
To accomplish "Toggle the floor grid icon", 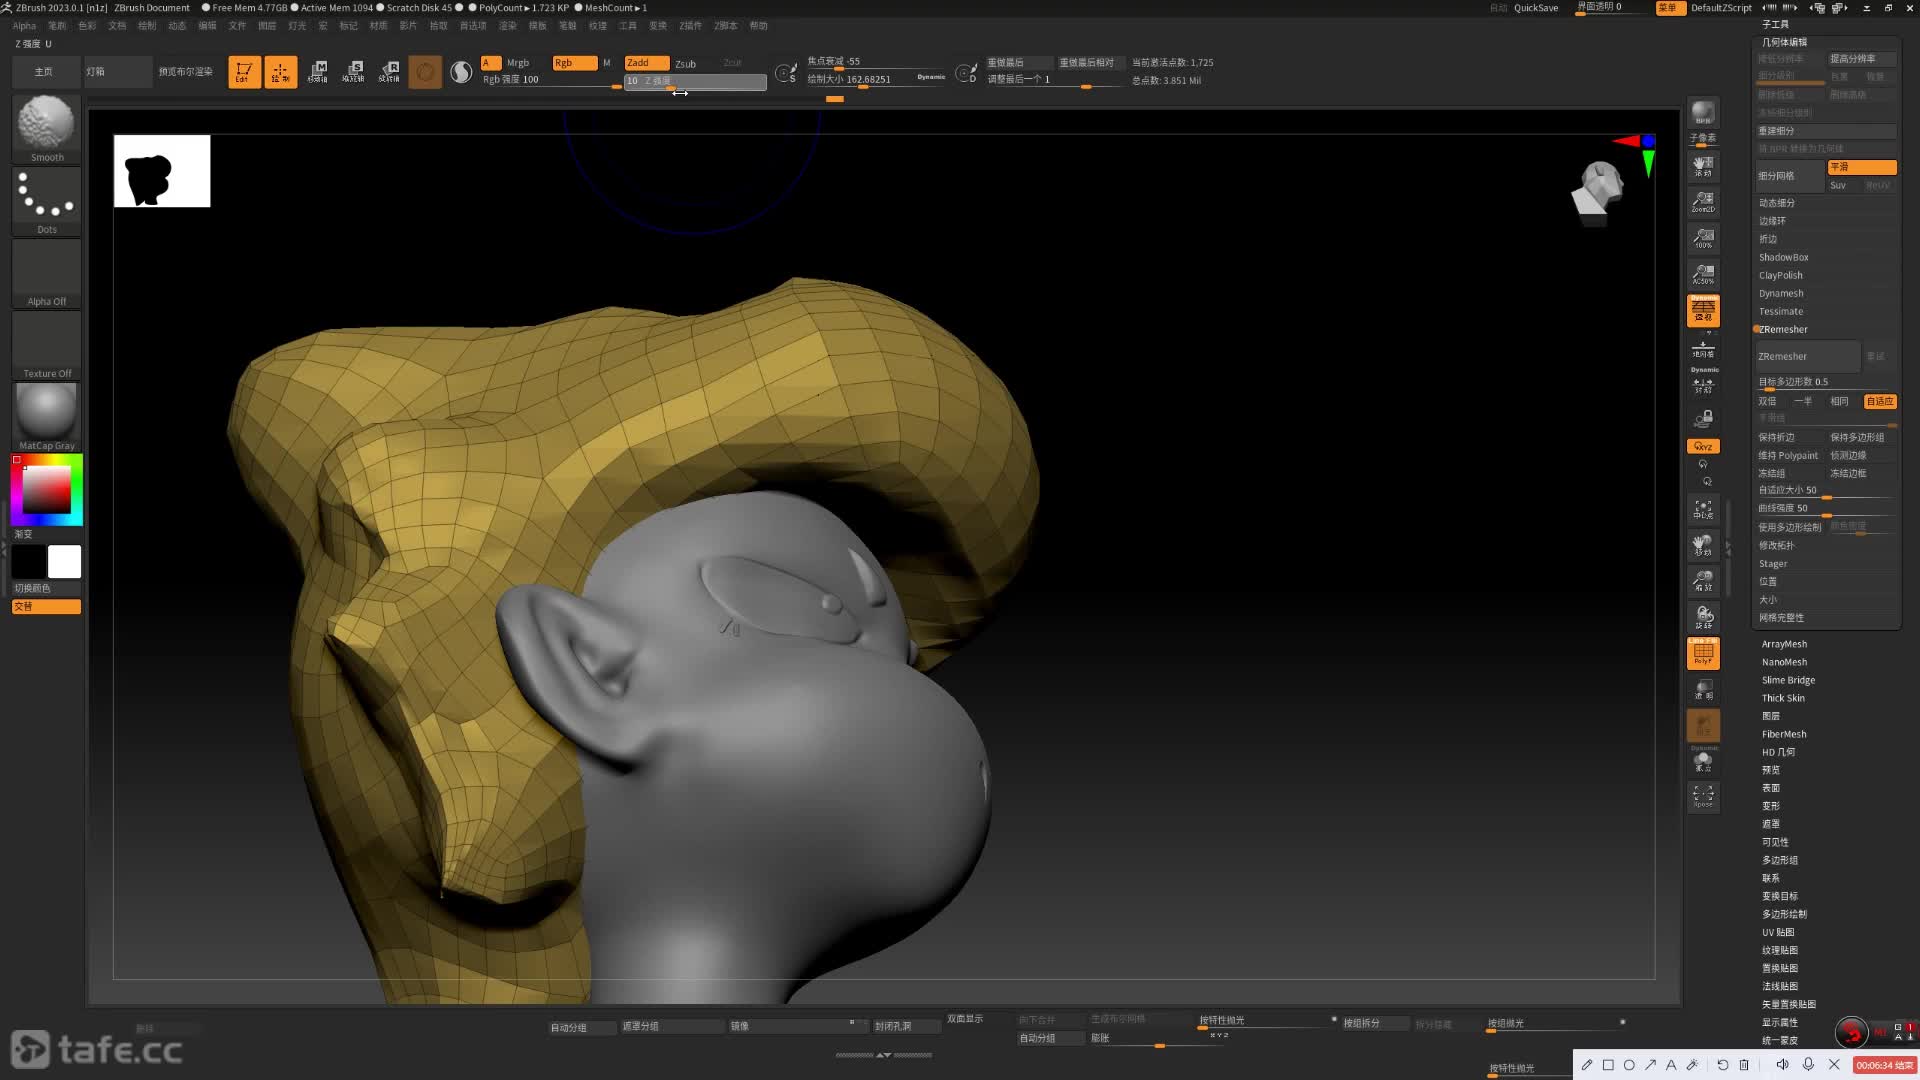I will [x=1703, y=350].
